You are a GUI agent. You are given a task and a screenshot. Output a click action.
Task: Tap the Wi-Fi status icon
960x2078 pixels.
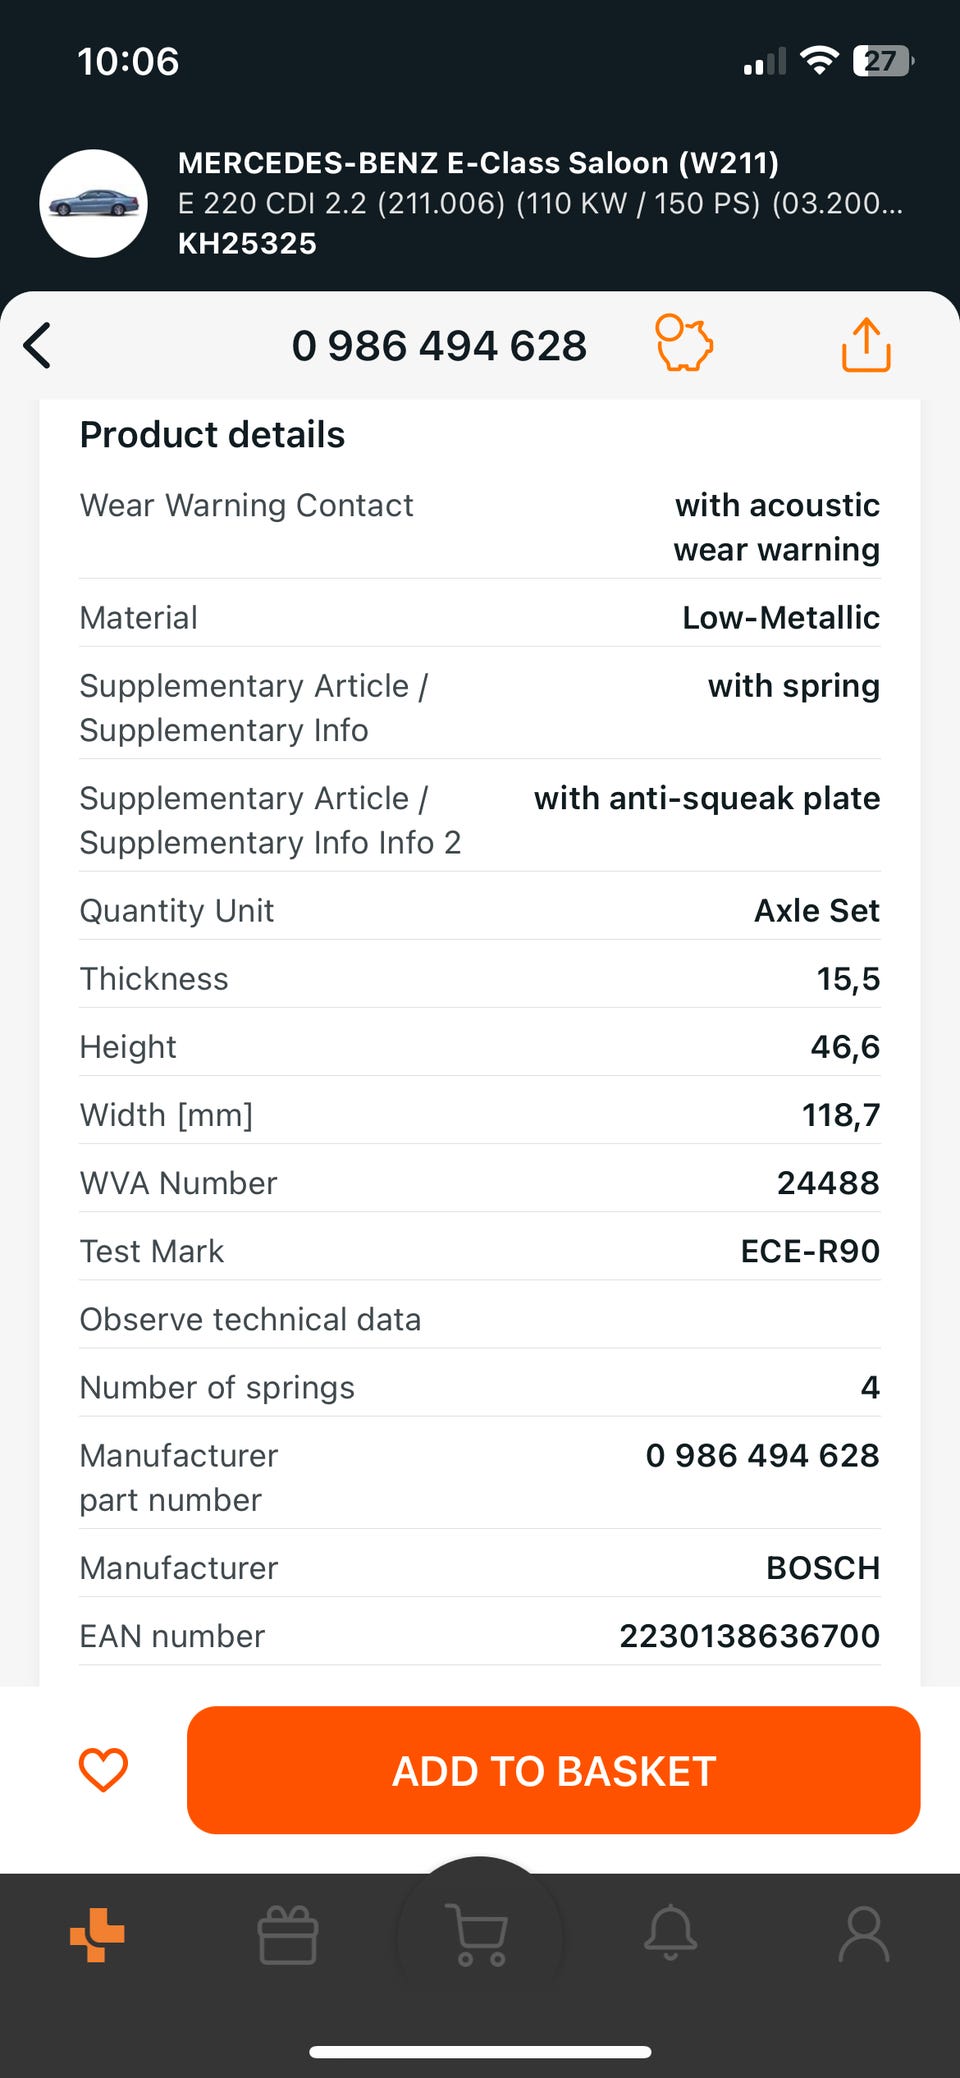[x=820, y=61]
